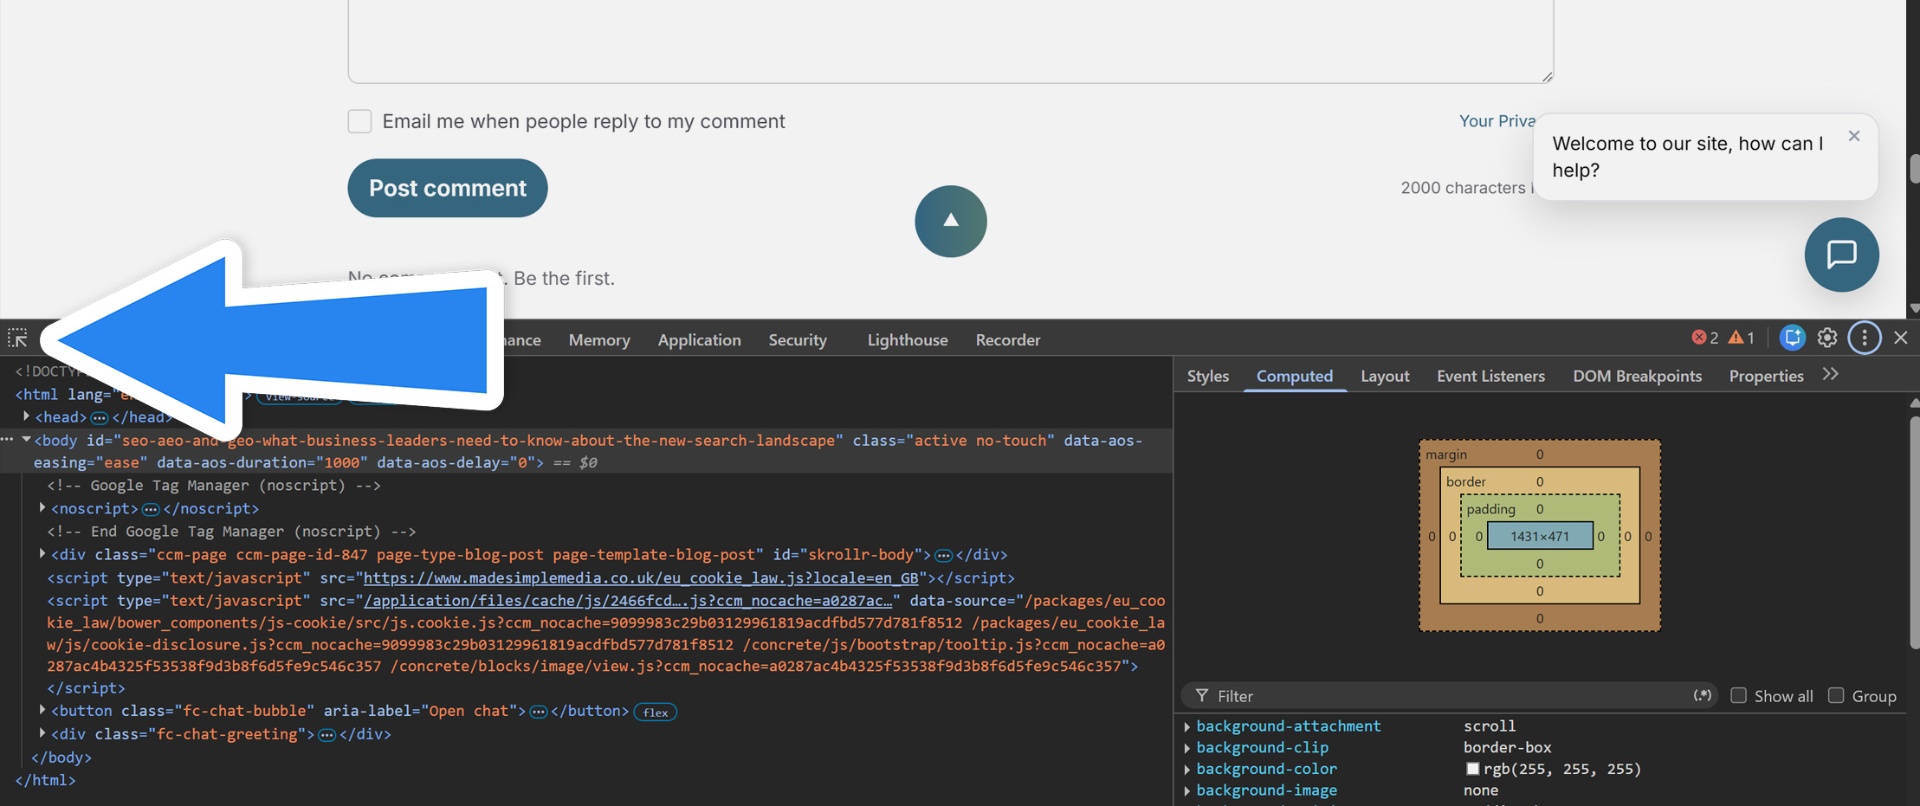The width and height of the screenshot is (1920, 806).
Task: Select the closing </html> tag line
Action: point(45,781)
